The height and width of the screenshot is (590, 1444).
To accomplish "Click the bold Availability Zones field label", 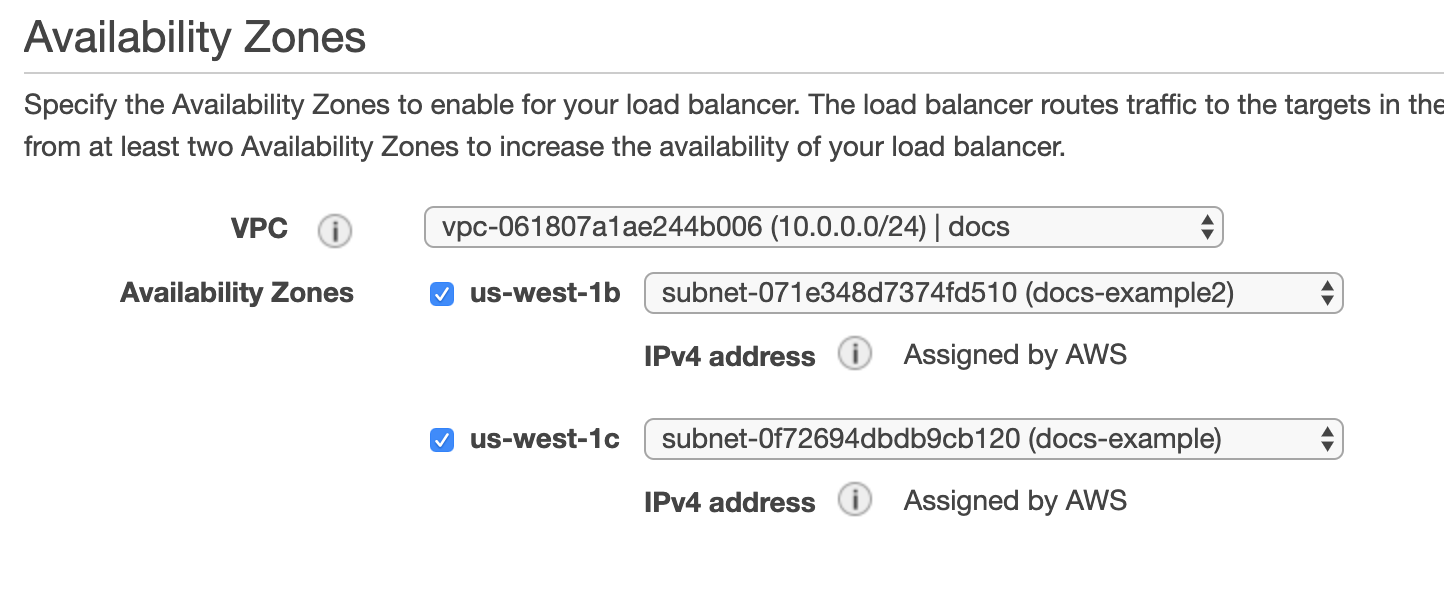I will click(x=237, y=293).
